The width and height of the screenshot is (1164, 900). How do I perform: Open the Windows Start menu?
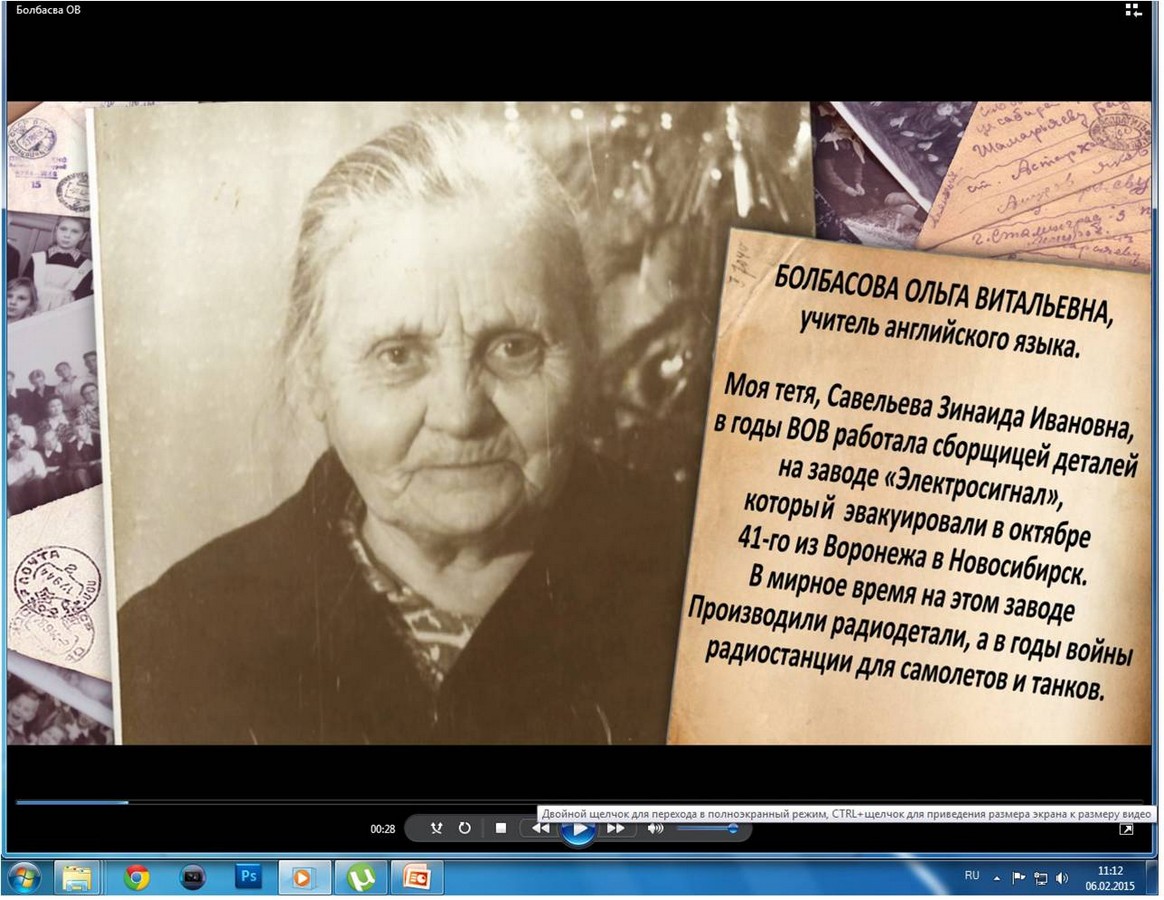pyautogui.click(x=23, y=877)
